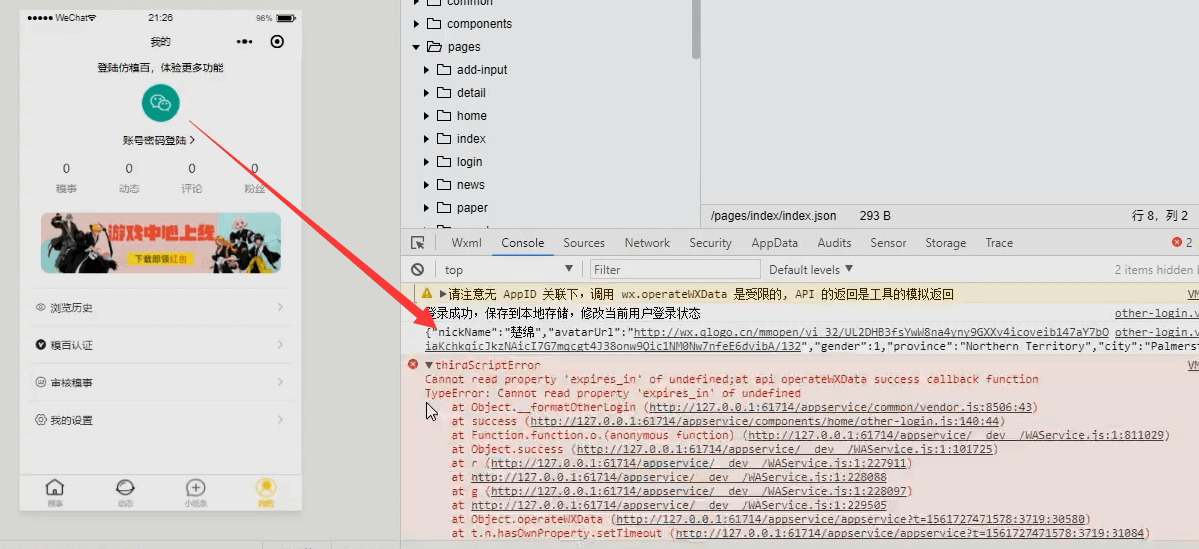
Task: Open the Trace tab
Action: coord(999,242)
